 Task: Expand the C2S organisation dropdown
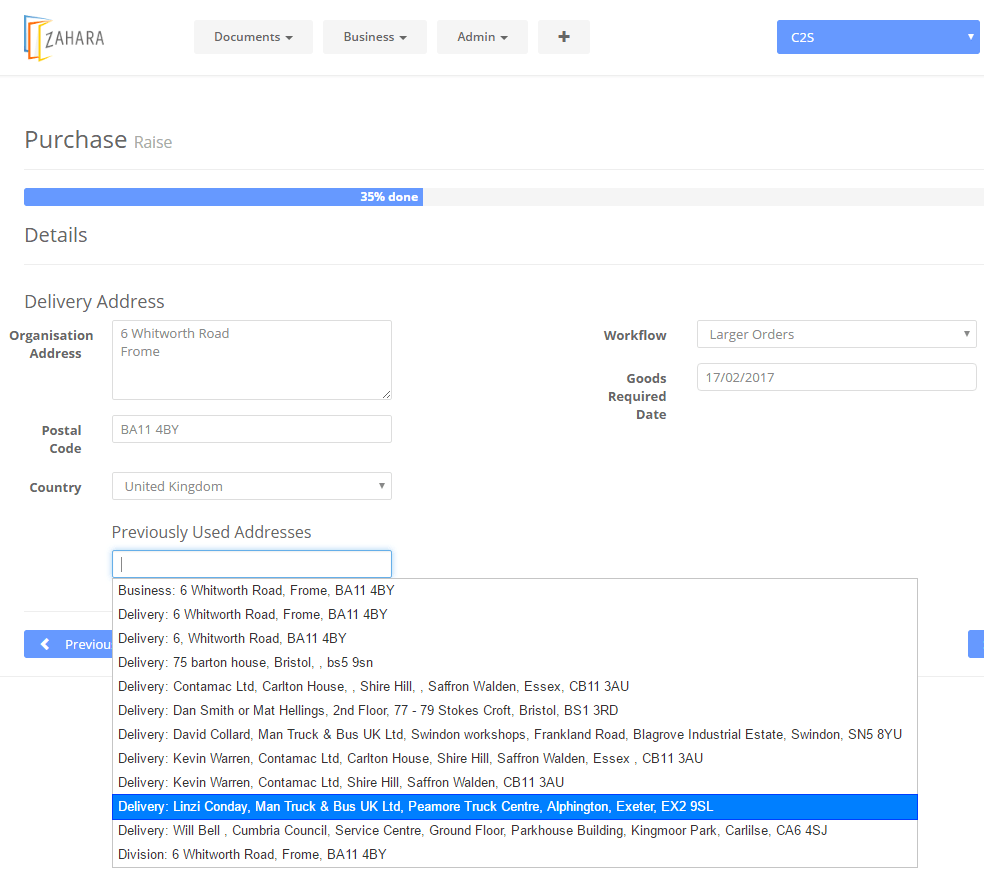[x=878, y=37]
